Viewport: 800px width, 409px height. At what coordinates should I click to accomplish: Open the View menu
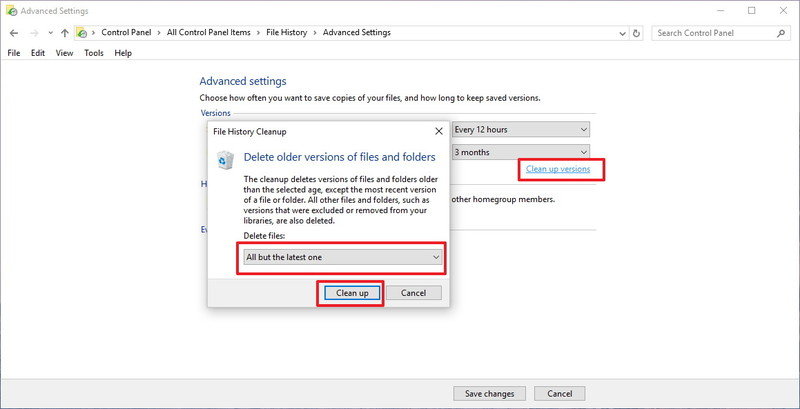coord(64,53)
